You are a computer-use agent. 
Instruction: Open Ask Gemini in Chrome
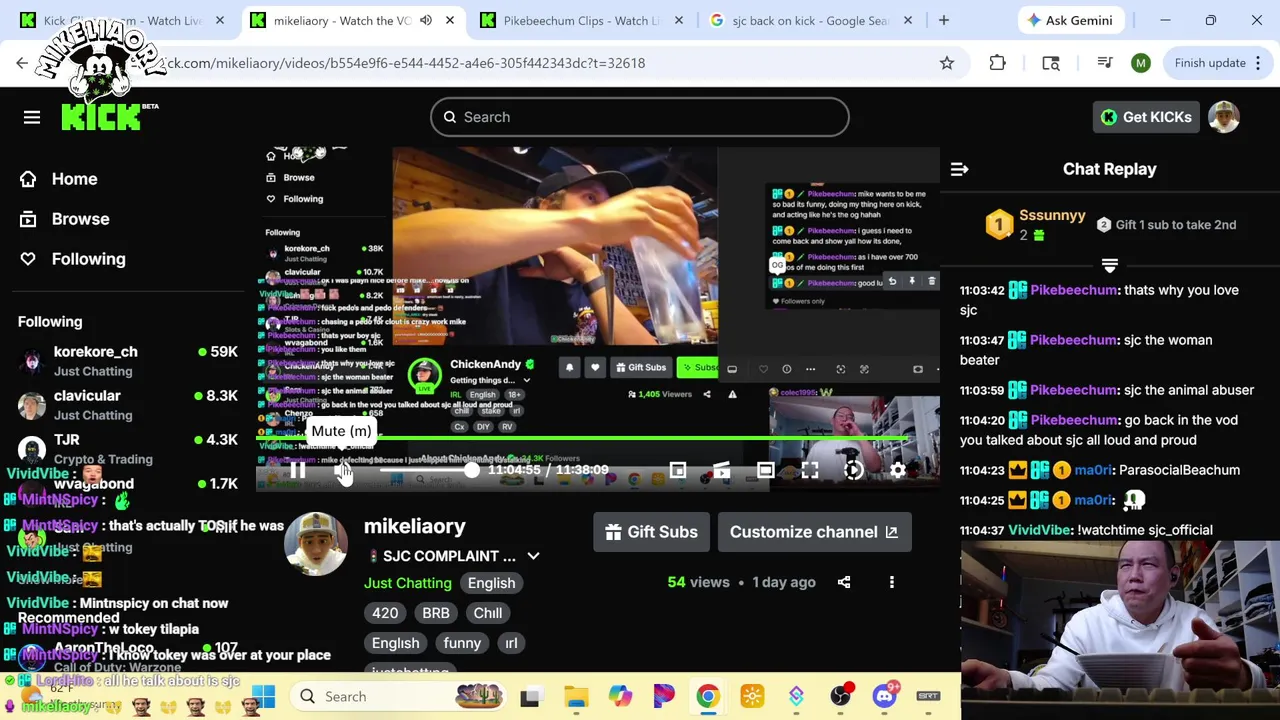tap(1070, 20)
